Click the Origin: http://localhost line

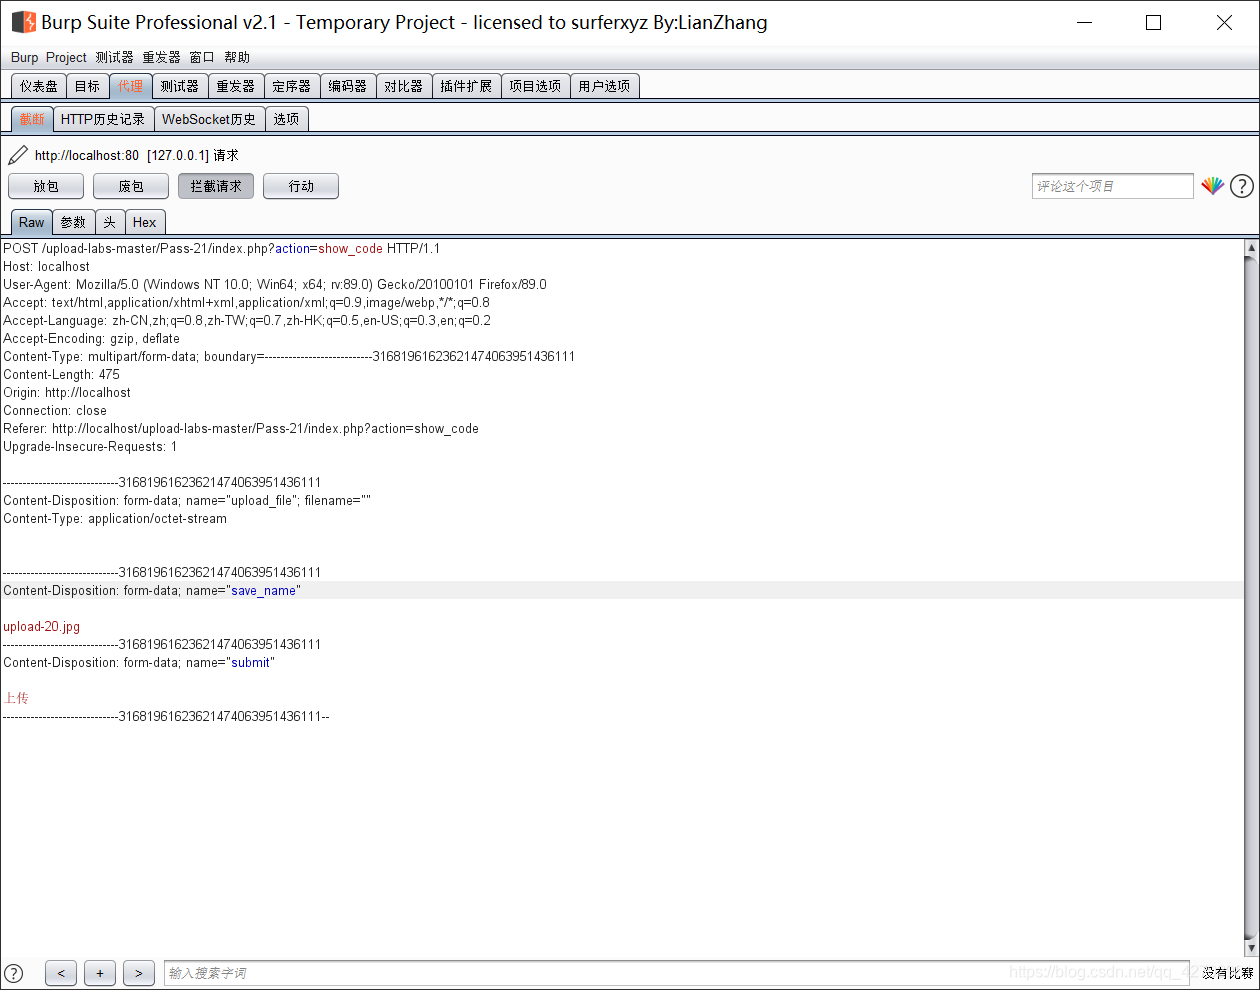point(67,393)
